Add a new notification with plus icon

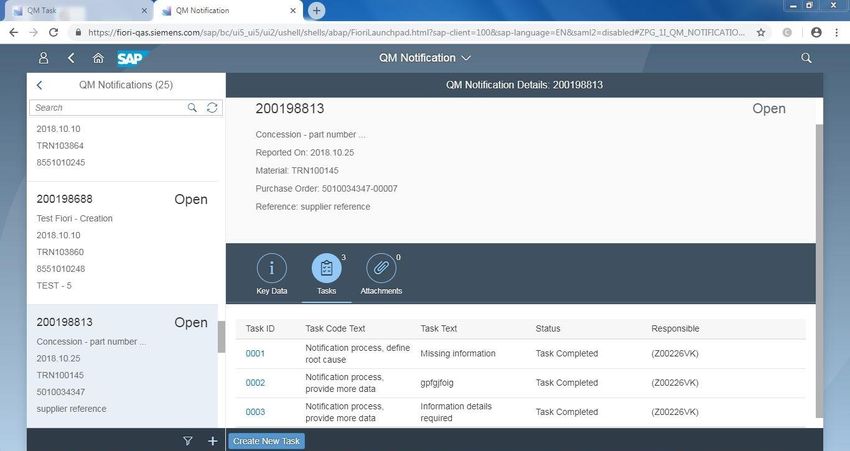212,441
